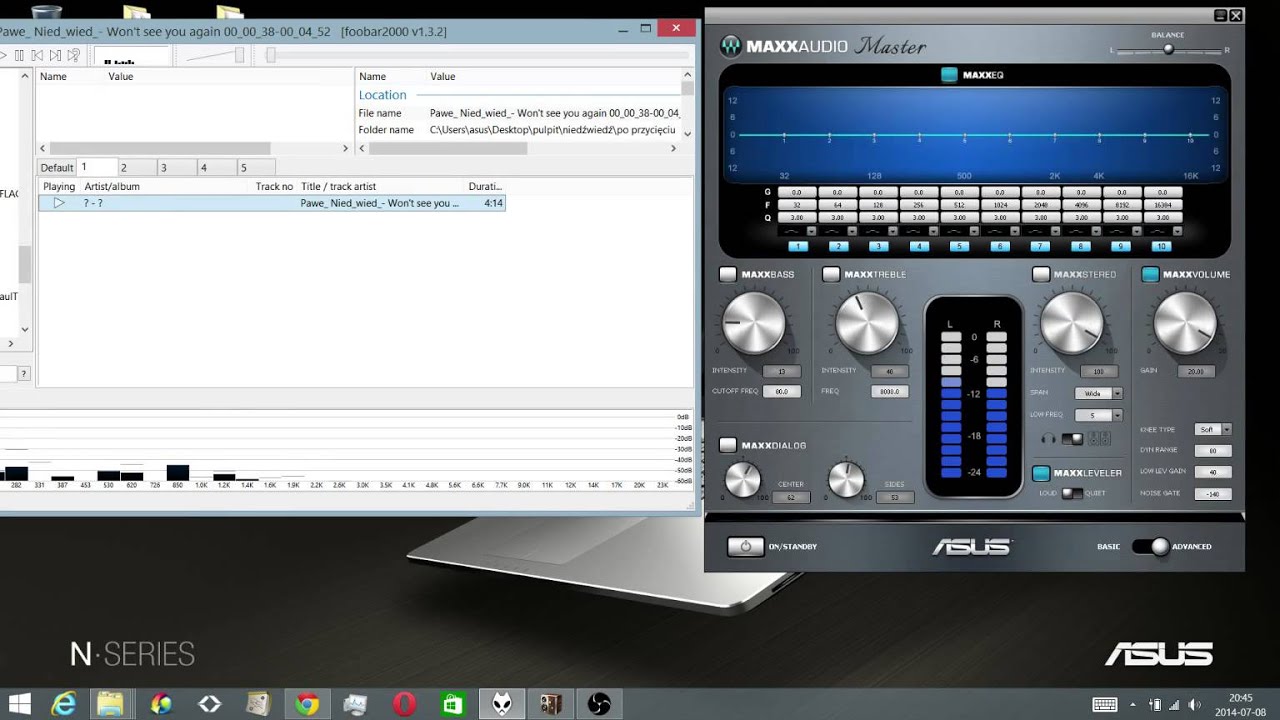Select playlist tab 4
Screen dimensions: 1280x720
click(216, 168)
